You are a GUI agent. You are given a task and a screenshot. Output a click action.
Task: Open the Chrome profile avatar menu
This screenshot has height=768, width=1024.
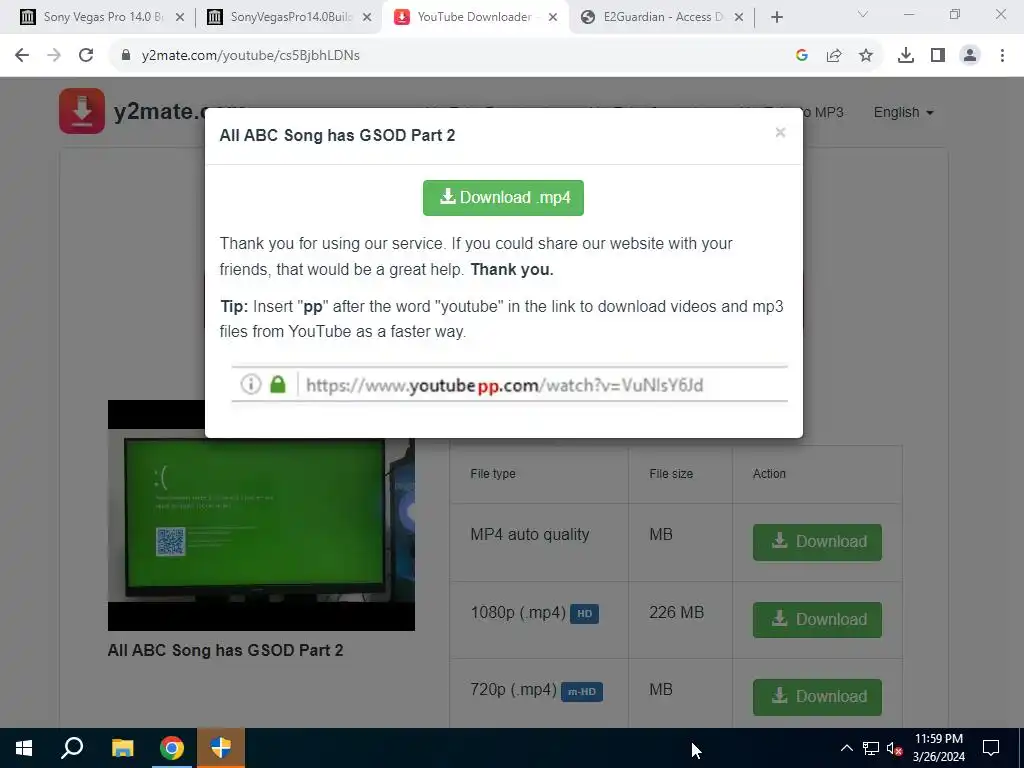(970, 56)
